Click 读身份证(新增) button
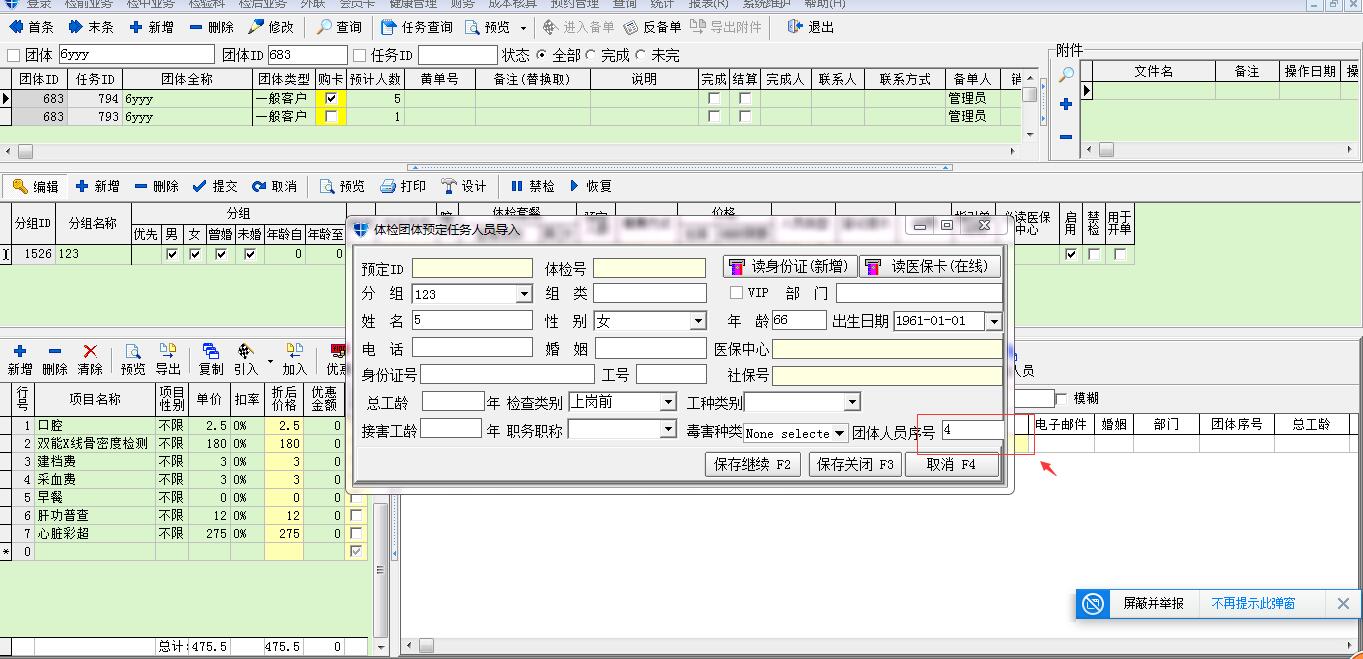Screen dimensions: 1363x659 pos(789,266)
